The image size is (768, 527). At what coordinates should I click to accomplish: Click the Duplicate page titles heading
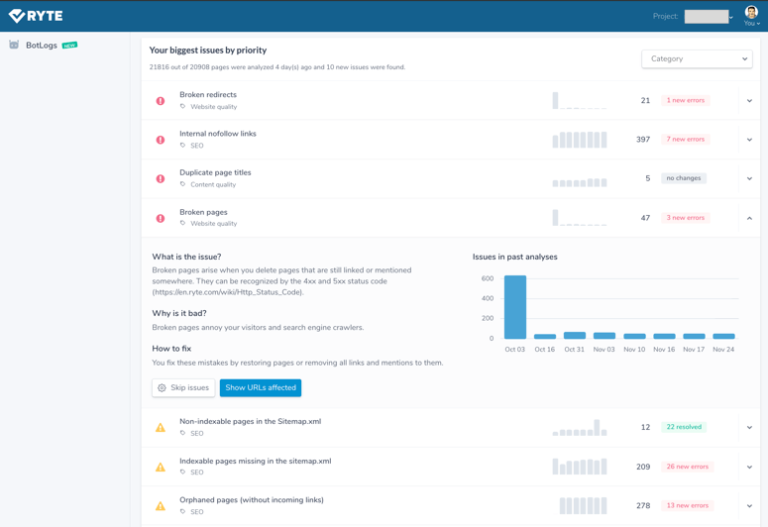[215, 172]
